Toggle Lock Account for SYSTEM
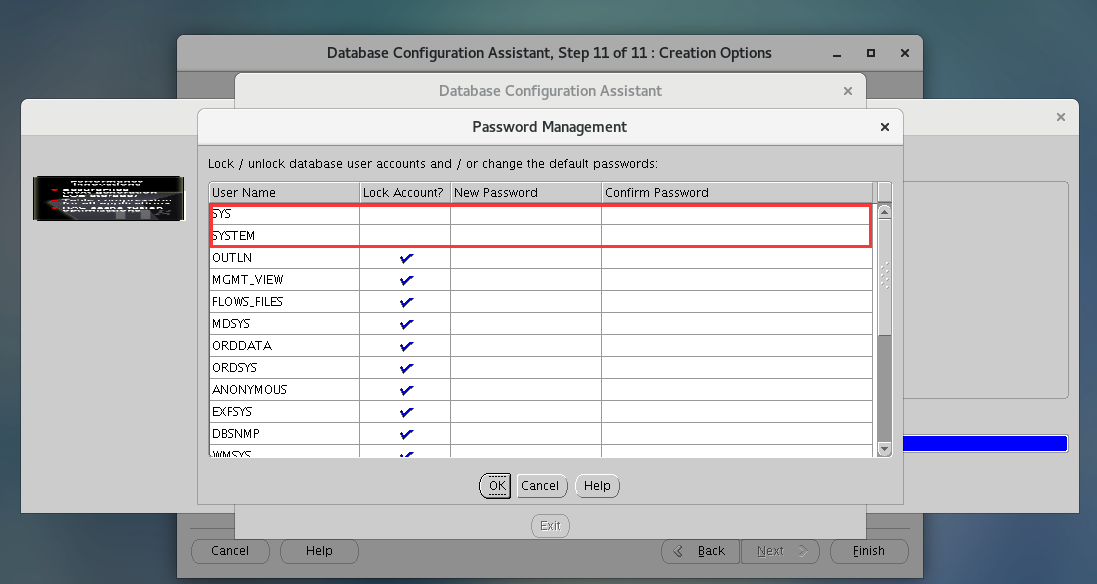The image size is (1097, 584). coord(405,236)
